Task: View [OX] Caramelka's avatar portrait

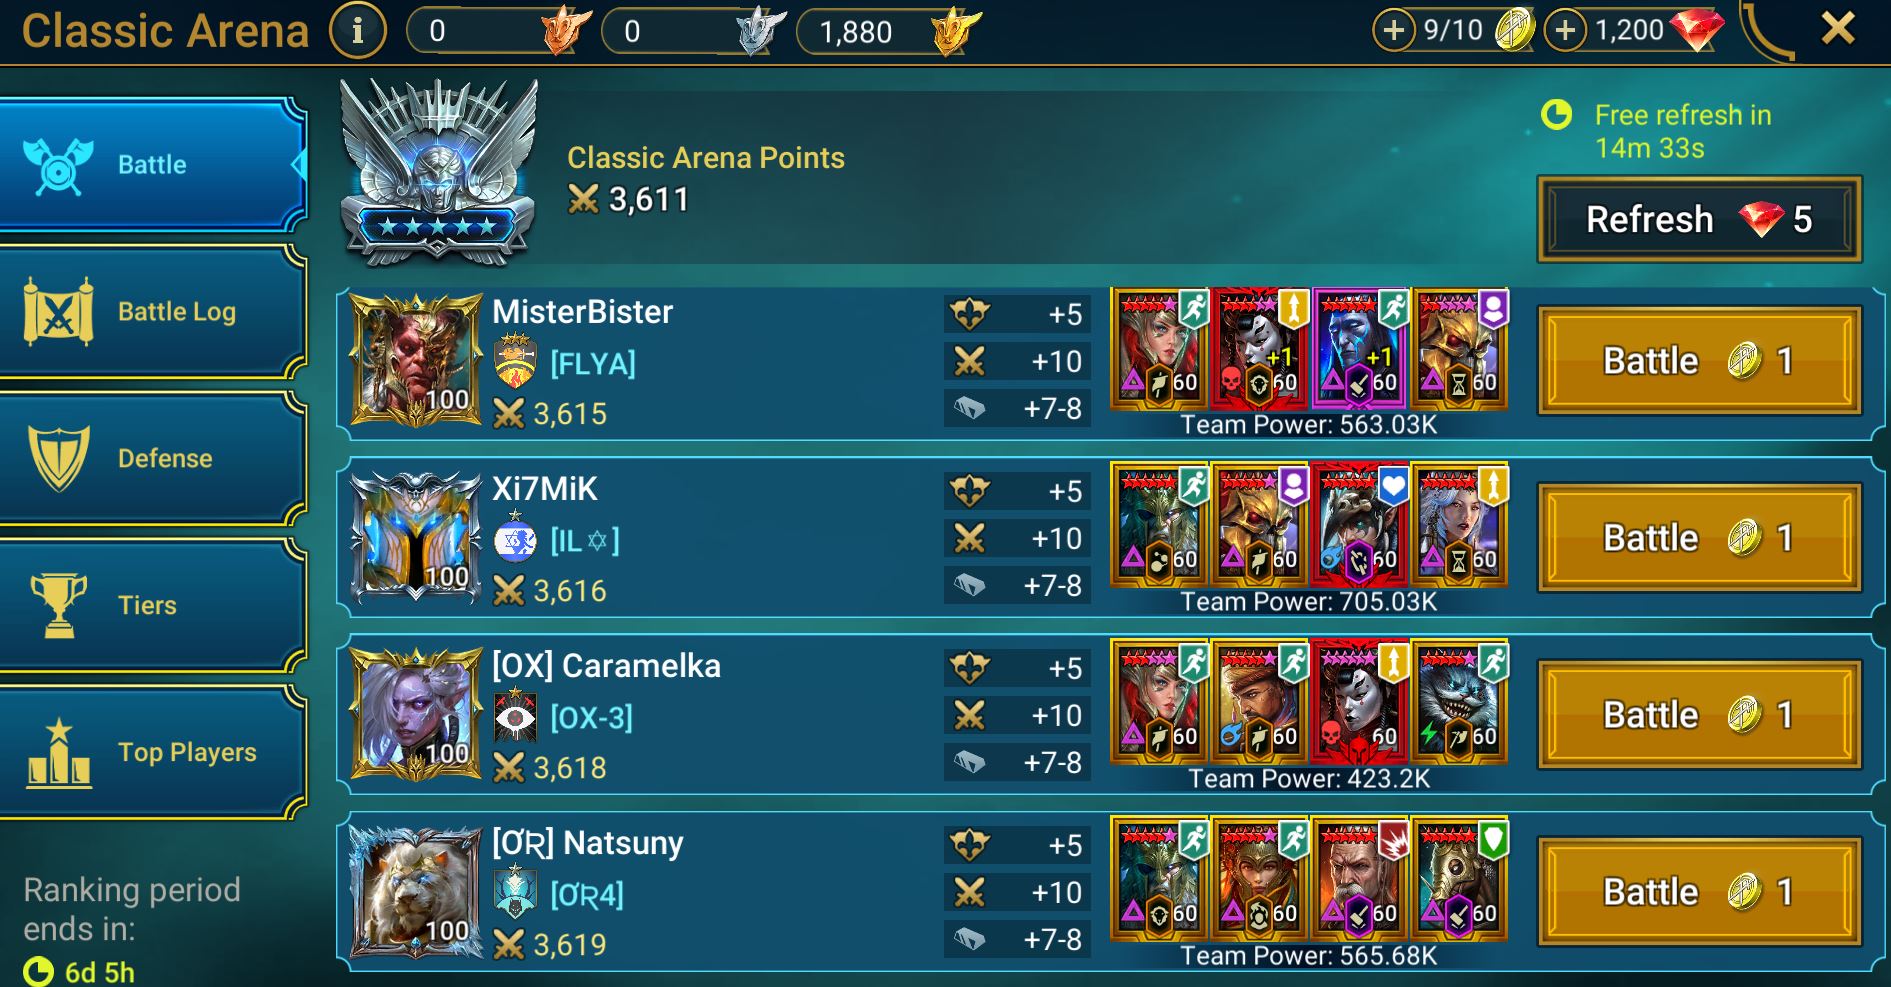Action: tap(416, 714)
